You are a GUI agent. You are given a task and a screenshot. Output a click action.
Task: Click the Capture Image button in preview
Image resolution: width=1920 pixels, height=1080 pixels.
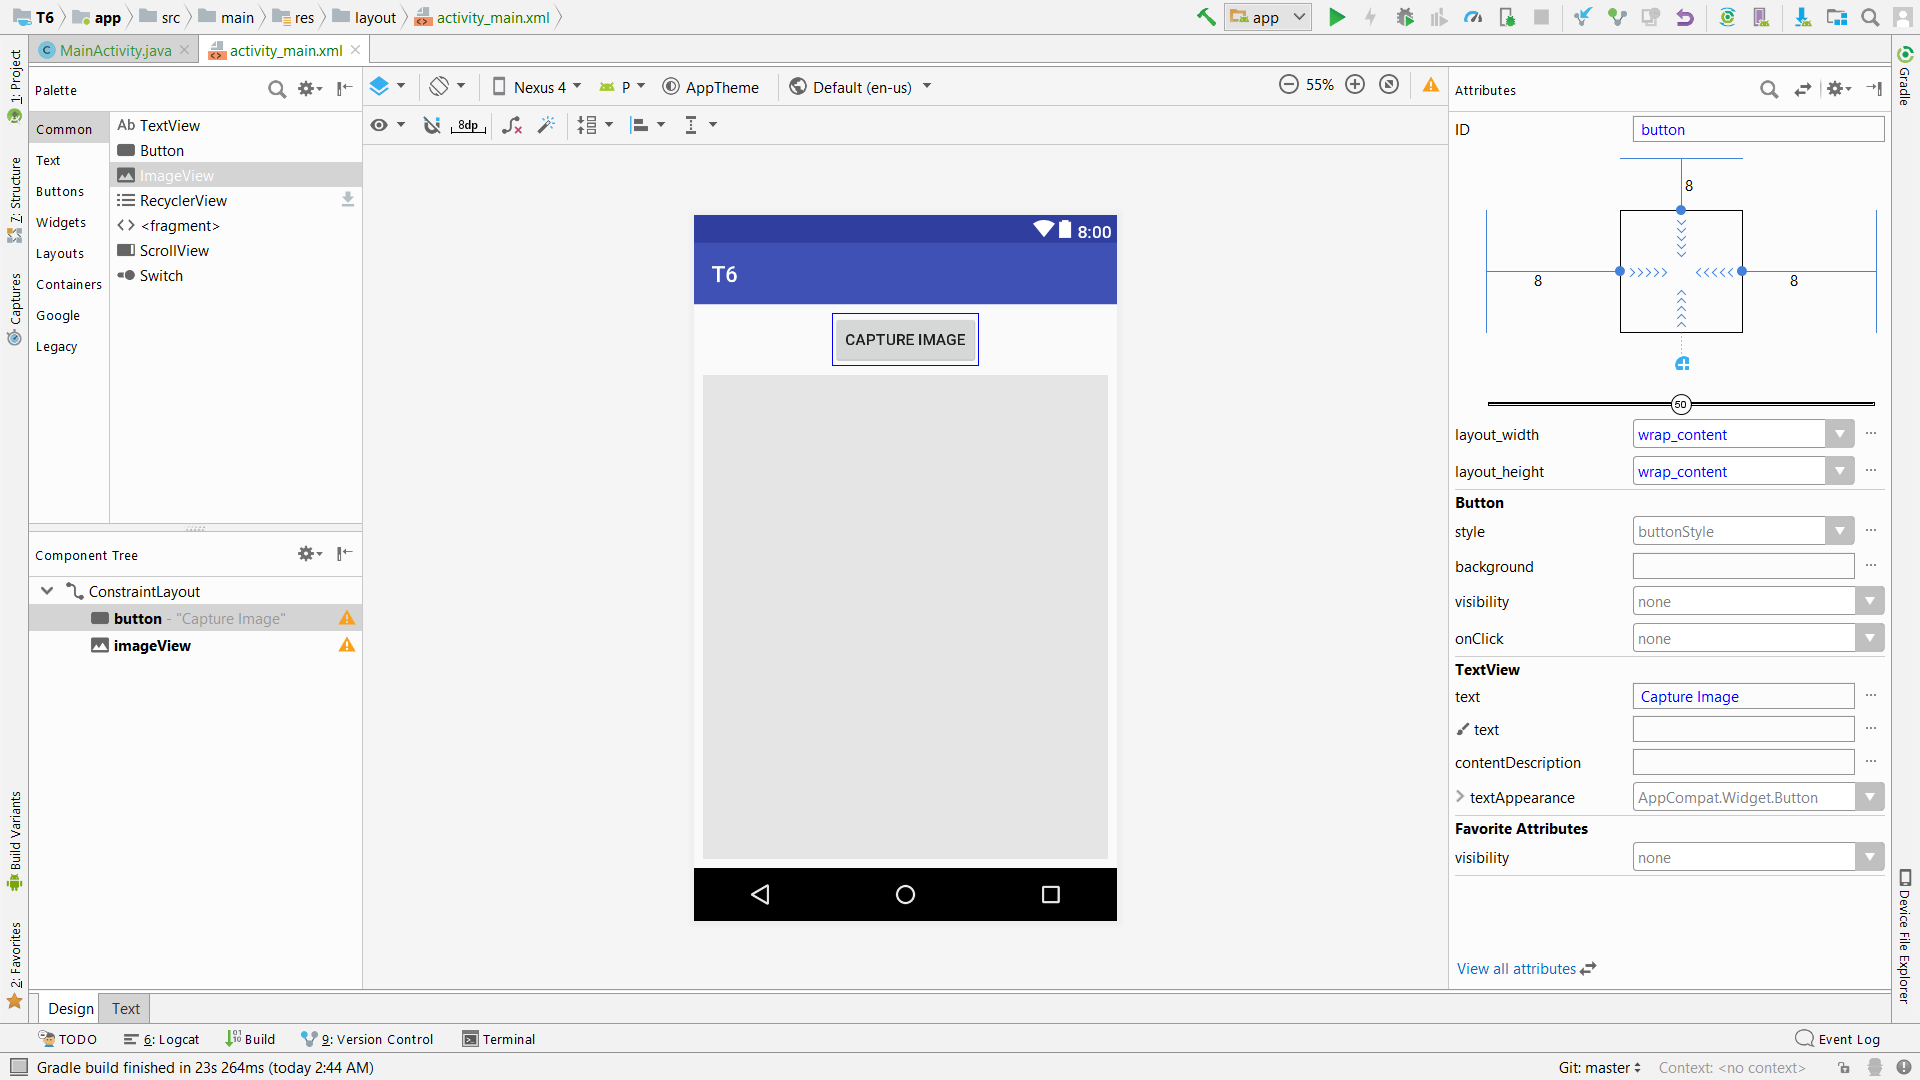905,340
